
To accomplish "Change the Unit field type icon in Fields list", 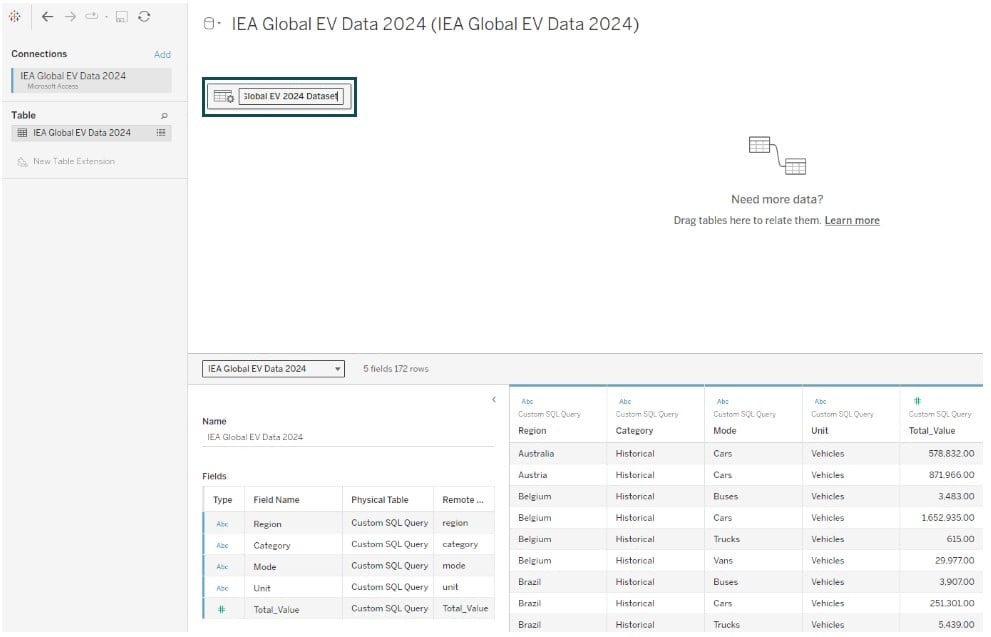I will (x=222, y=589).
